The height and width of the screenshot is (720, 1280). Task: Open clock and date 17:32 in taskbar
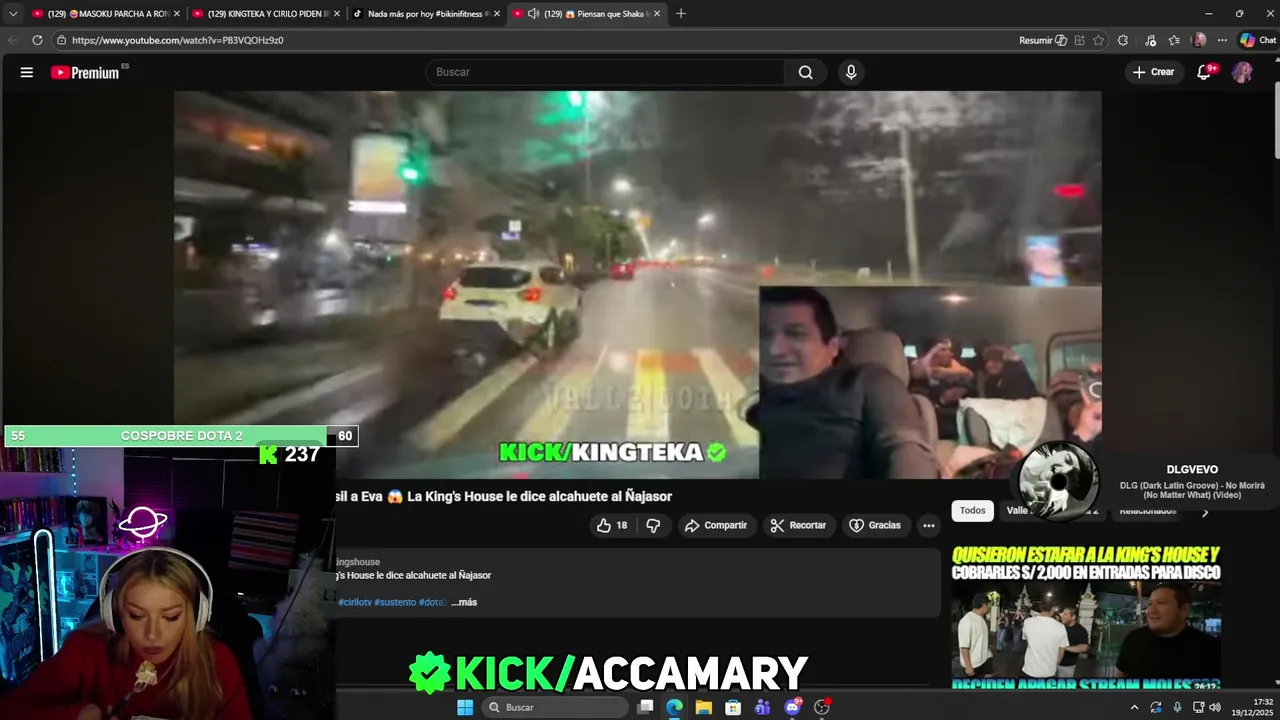click(x=1254, y=707)
